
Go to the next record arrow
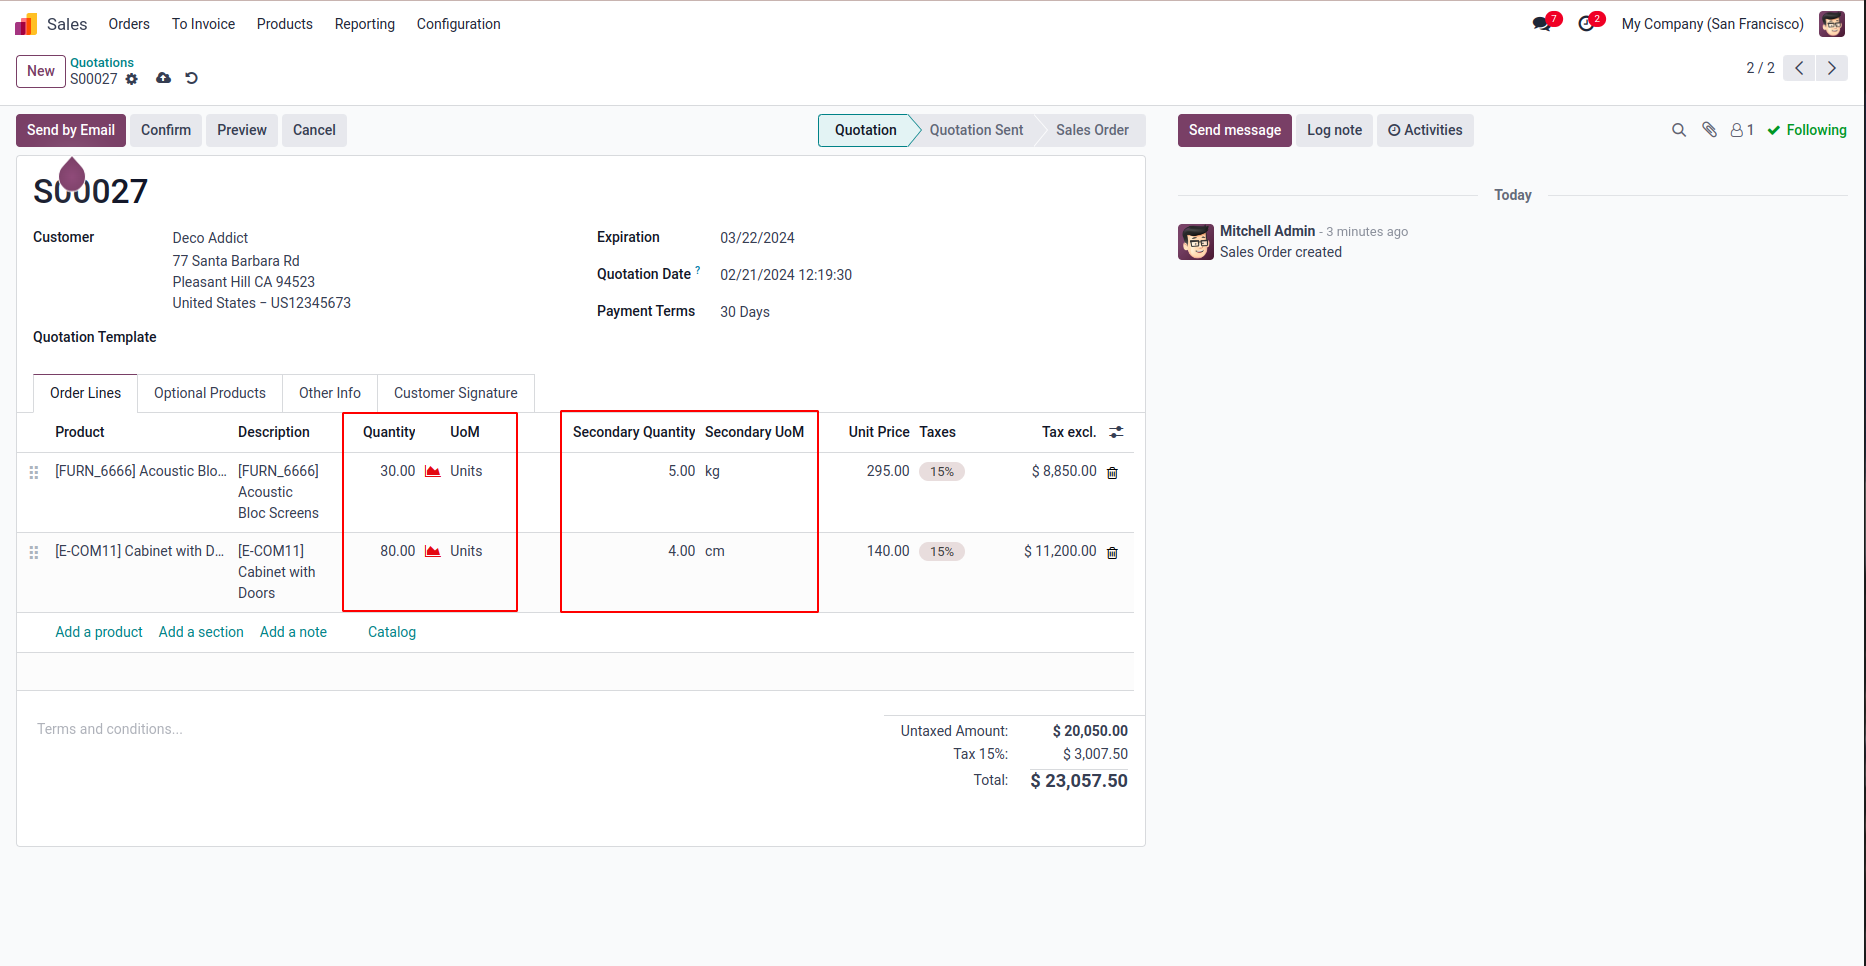click(x=1832, y=68)
